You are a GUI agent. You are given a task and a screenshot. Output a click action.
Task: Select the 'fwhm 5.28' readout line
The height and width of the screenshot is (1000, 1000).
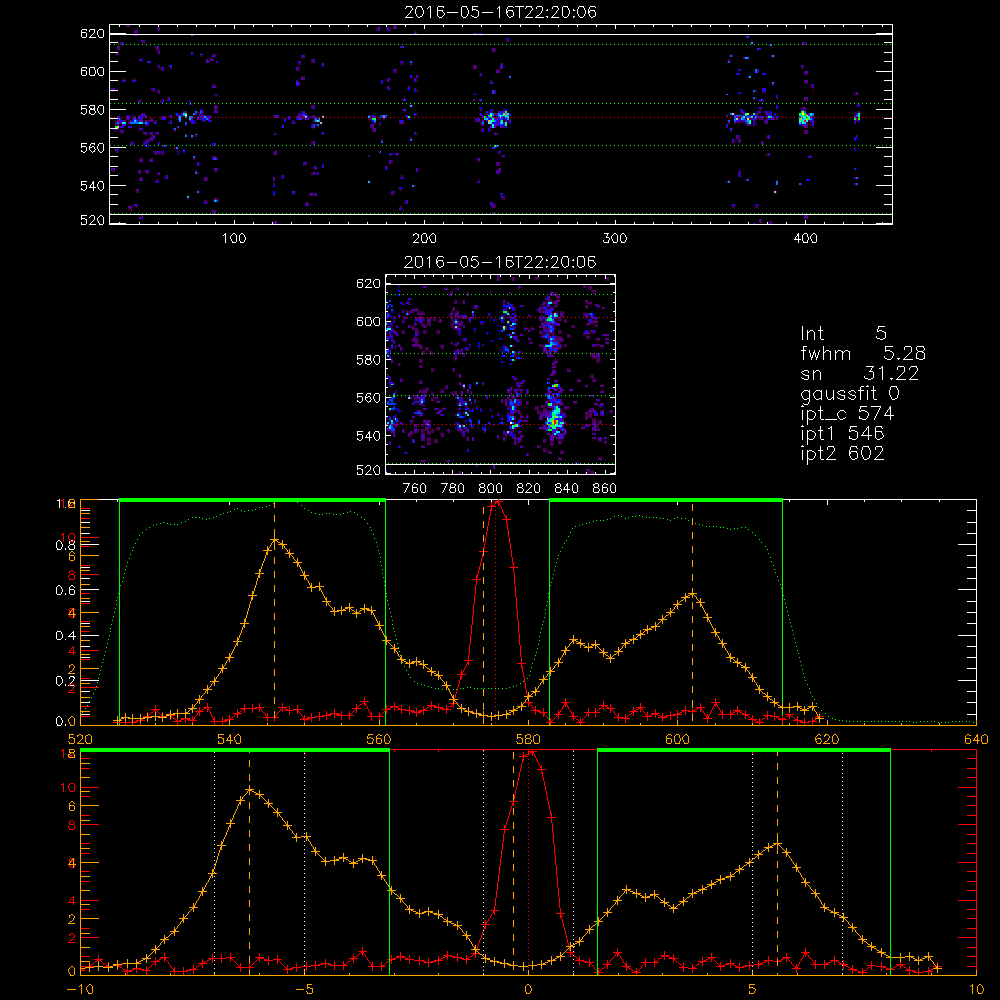tap(863, 353)
